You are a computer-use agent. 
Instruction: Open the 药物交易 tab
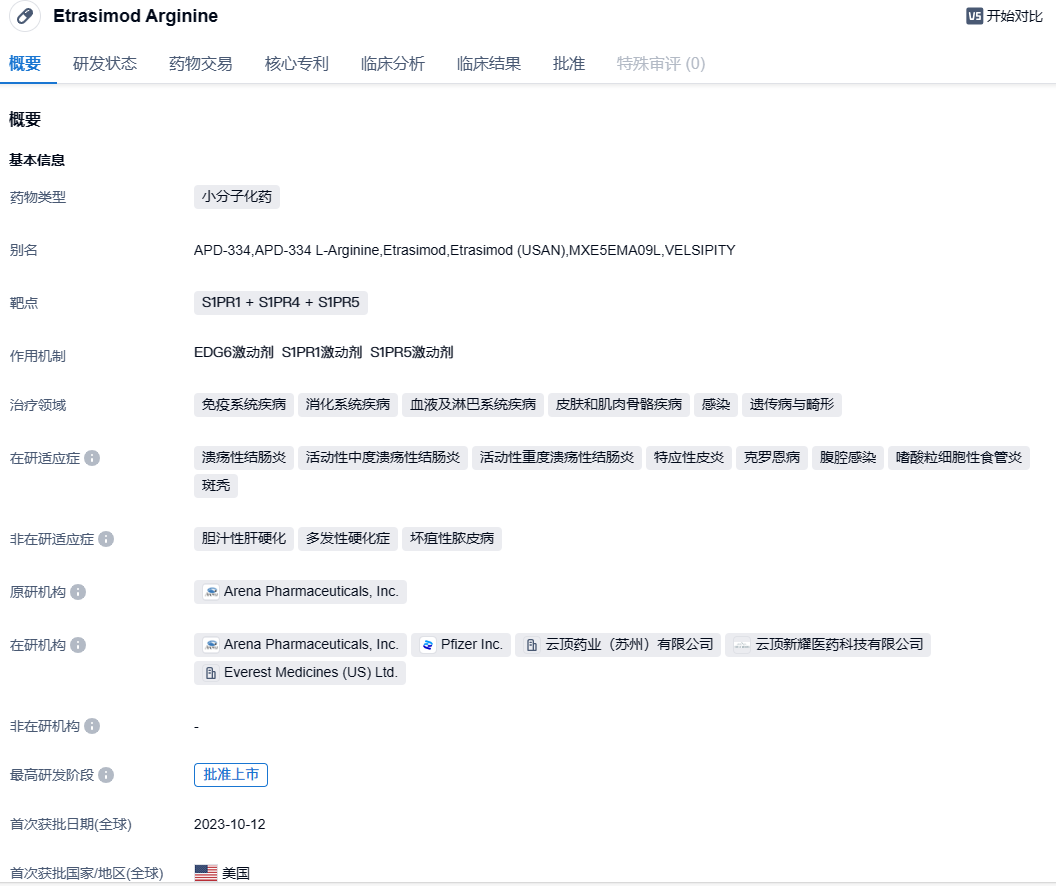201,64
